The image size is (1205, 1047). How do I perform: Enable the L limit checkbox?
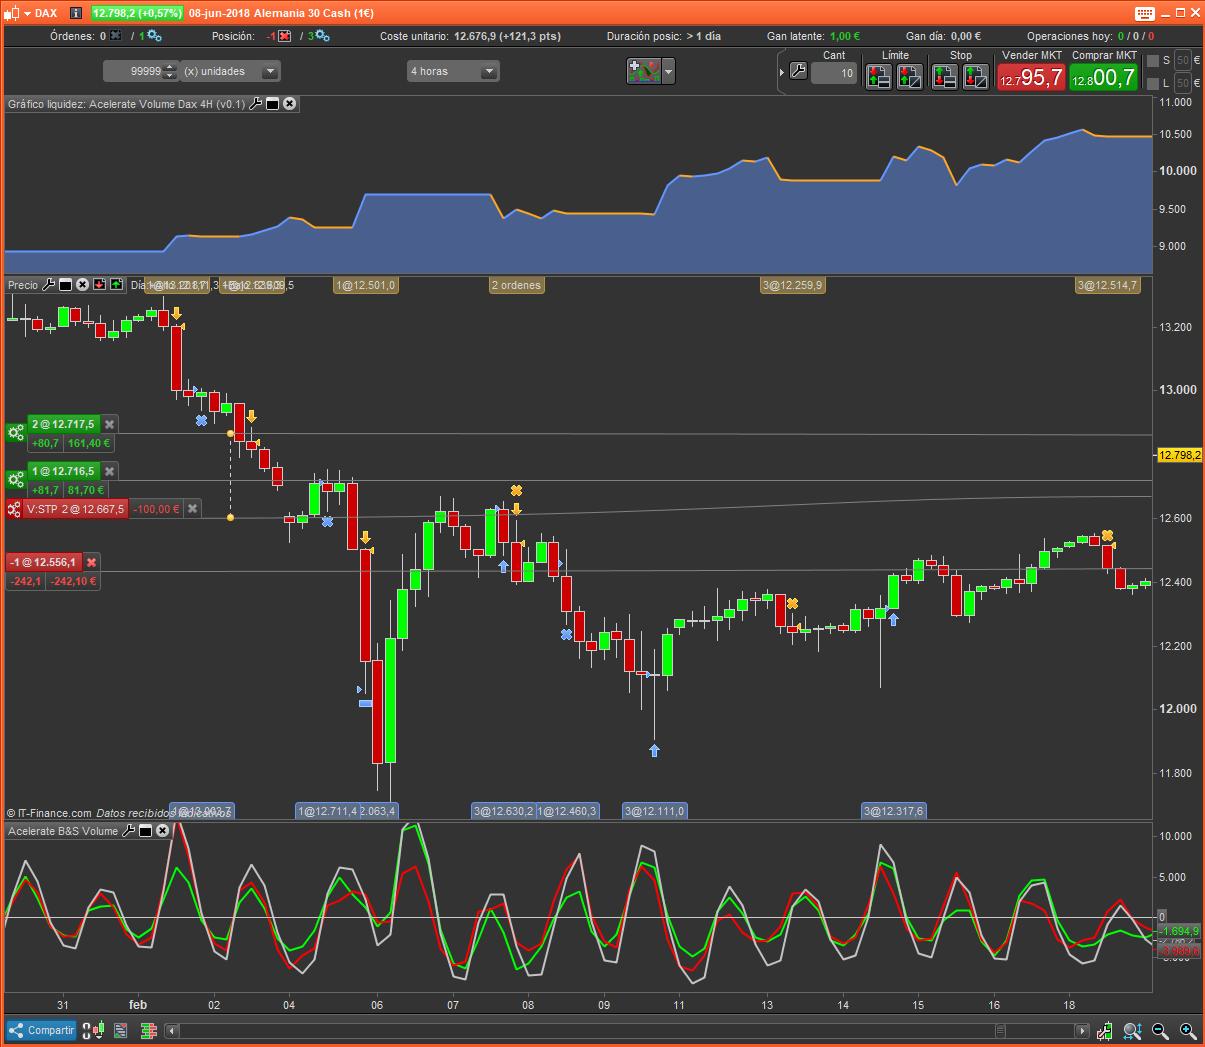click(1153, 84)
